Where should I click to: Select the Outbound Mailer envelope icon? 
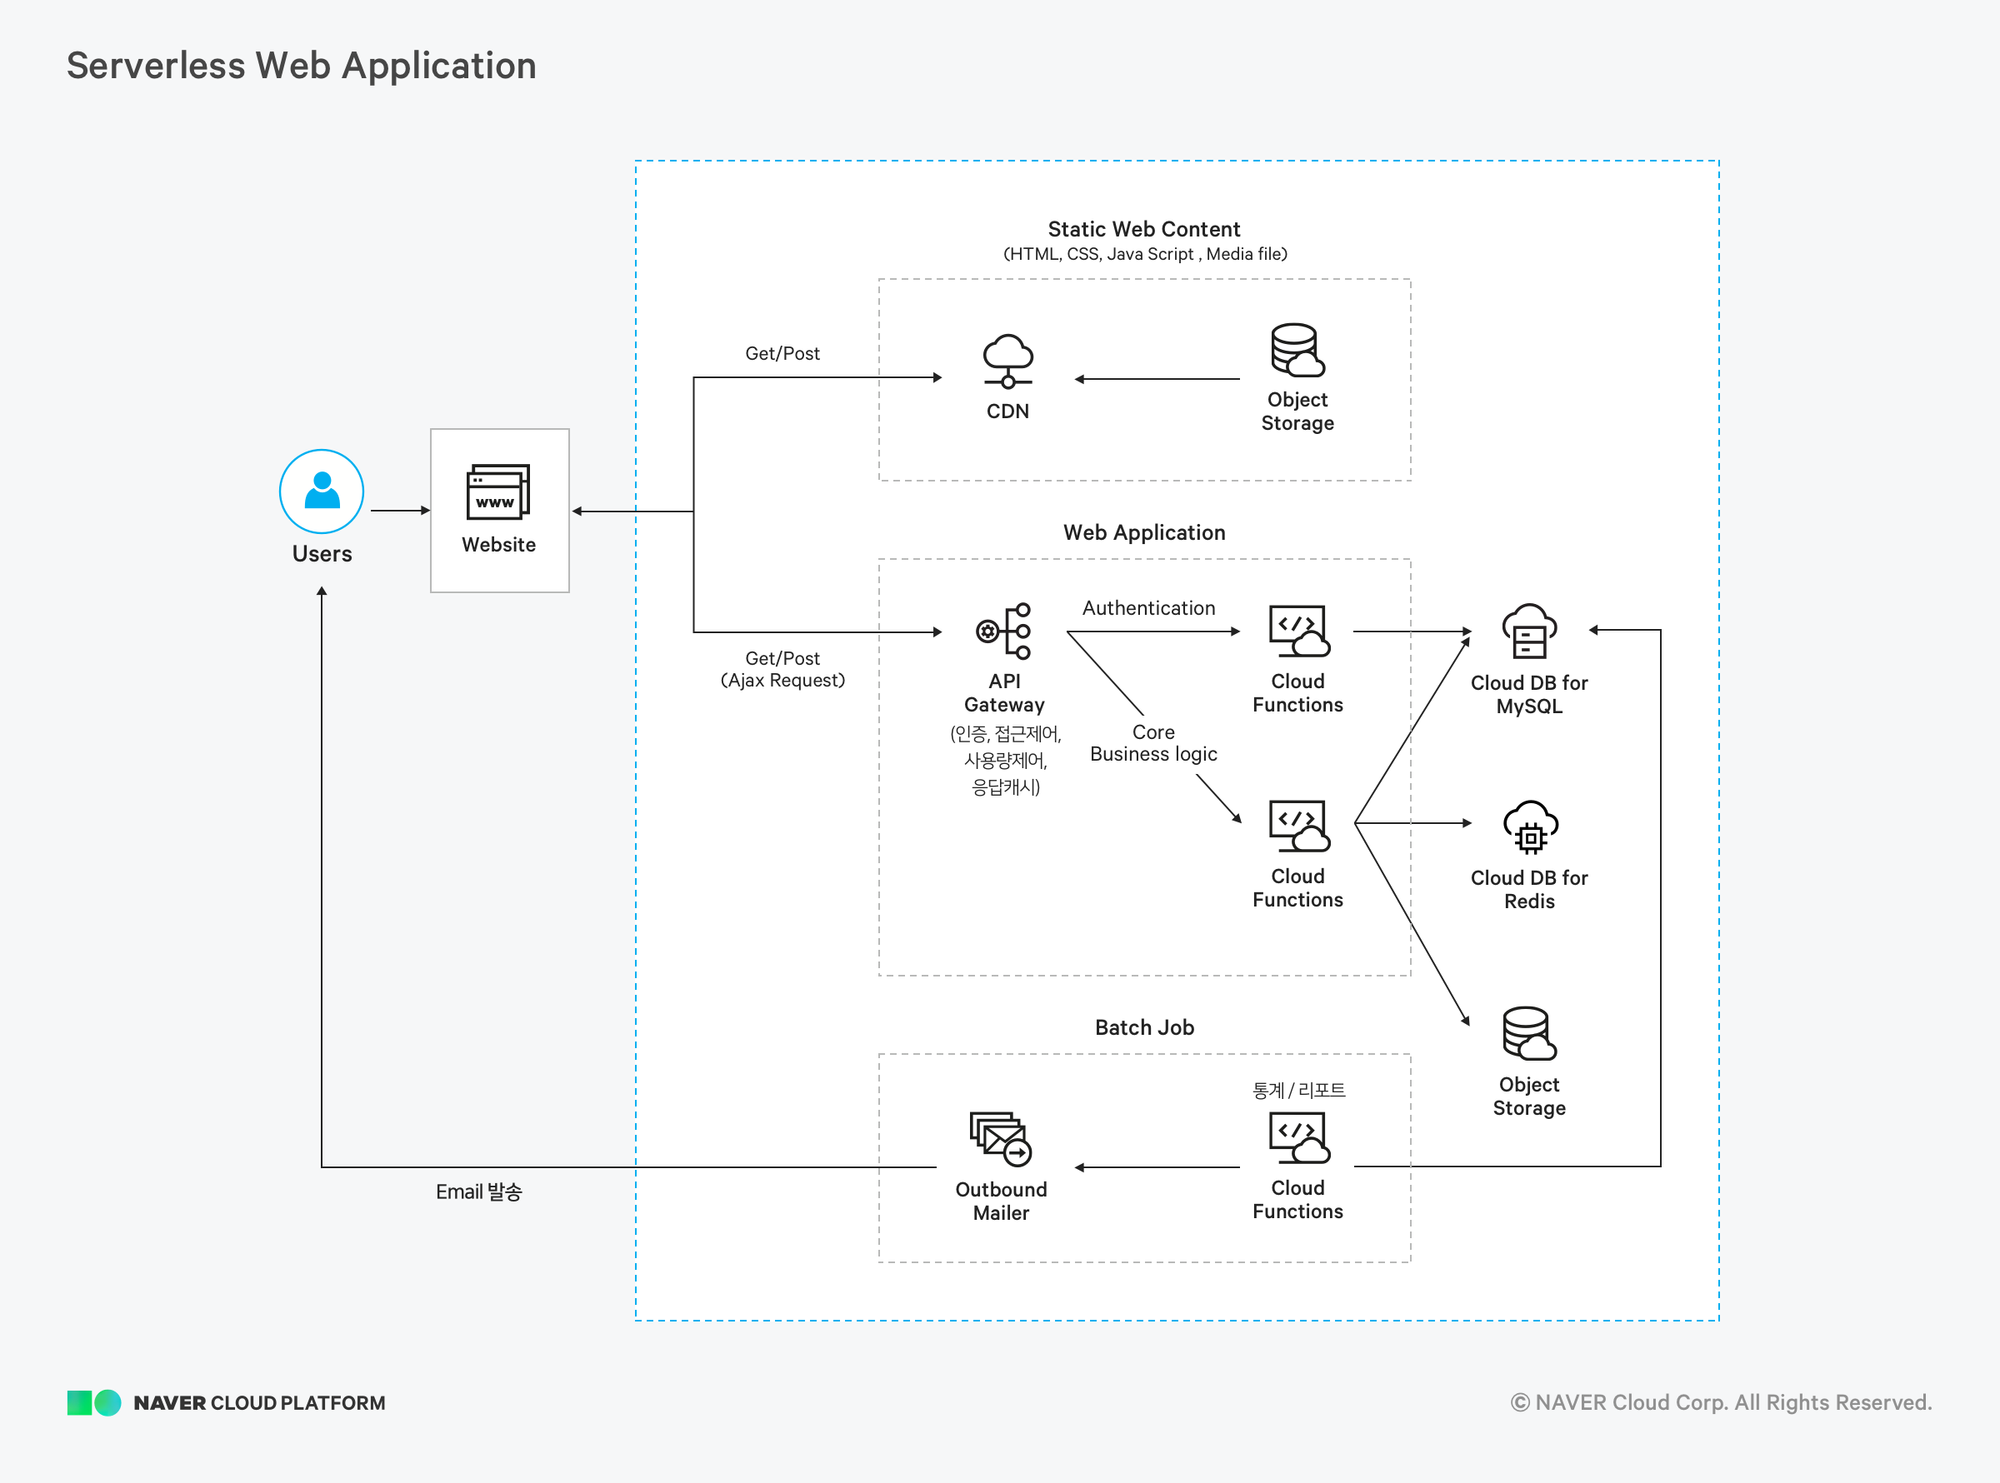[1000, 1139]
